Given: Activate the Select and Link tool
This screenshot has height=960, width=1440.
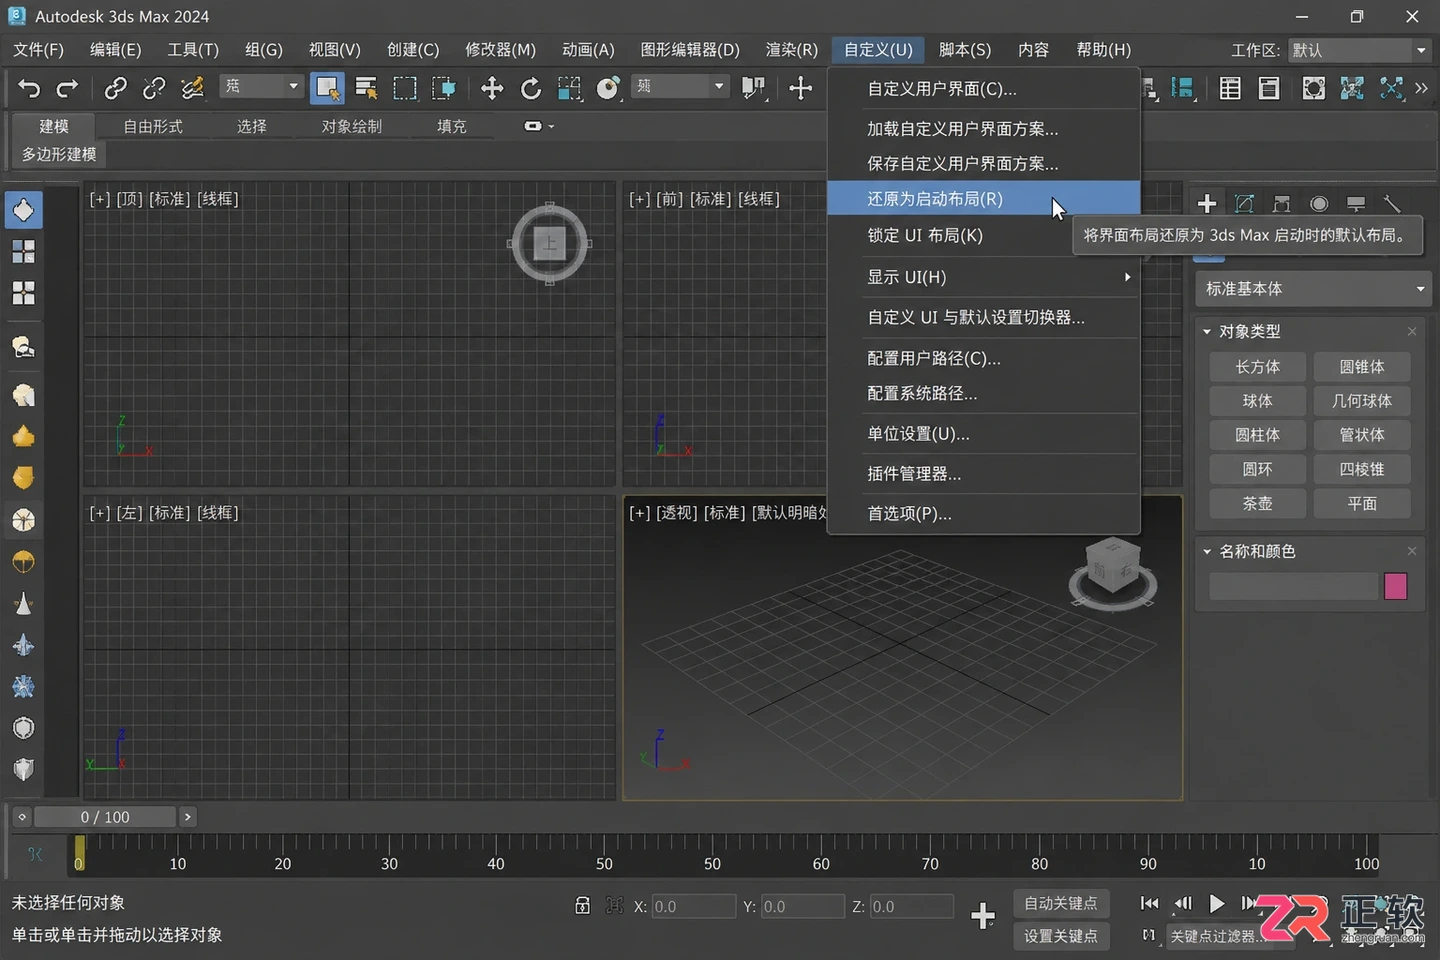Looking at the screenshot, I should click(116, 89).
